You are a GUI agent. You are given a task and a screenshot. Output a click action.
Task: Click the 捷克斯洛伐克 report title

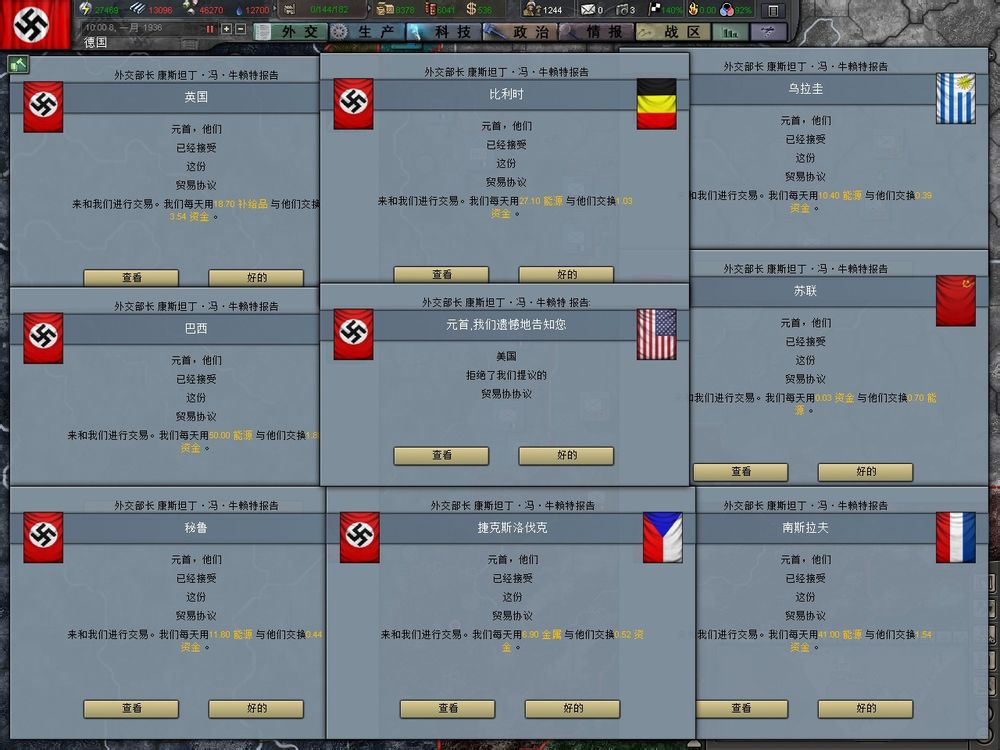tap(512, 528)
